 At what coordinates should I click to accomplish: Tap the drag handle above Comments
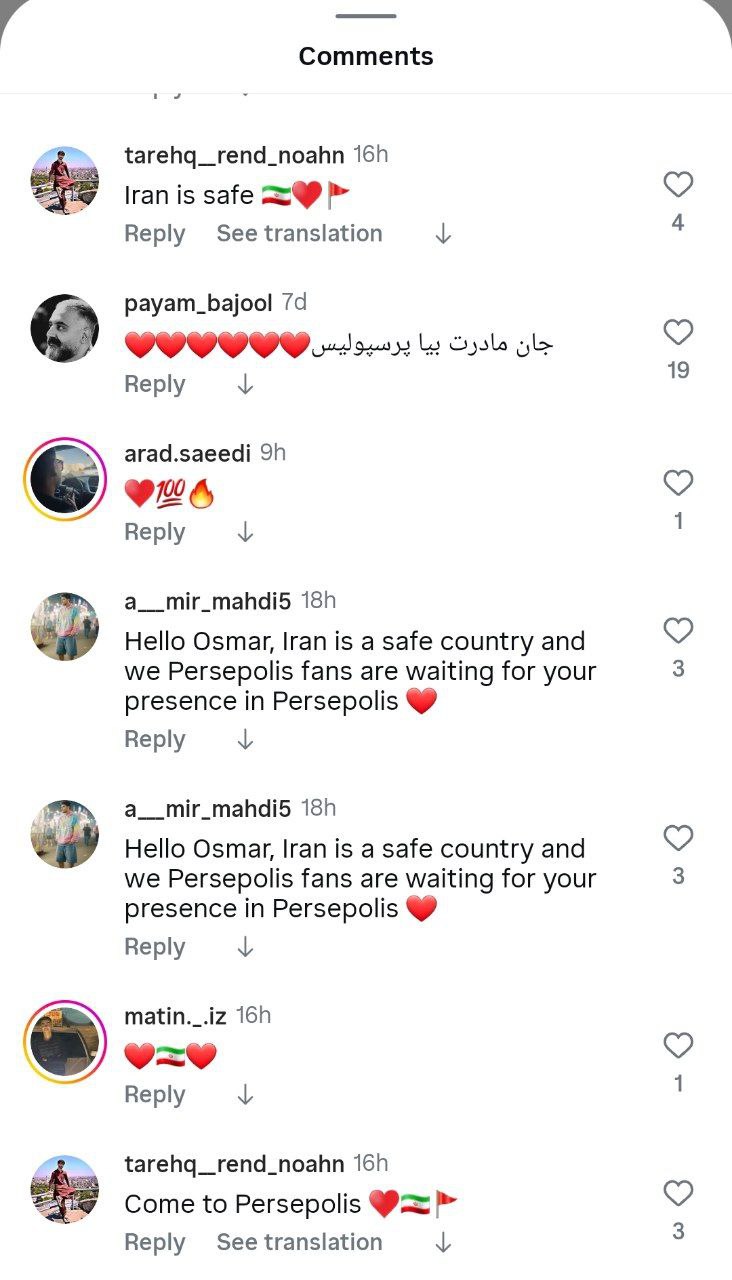click(x=366, y=16)
